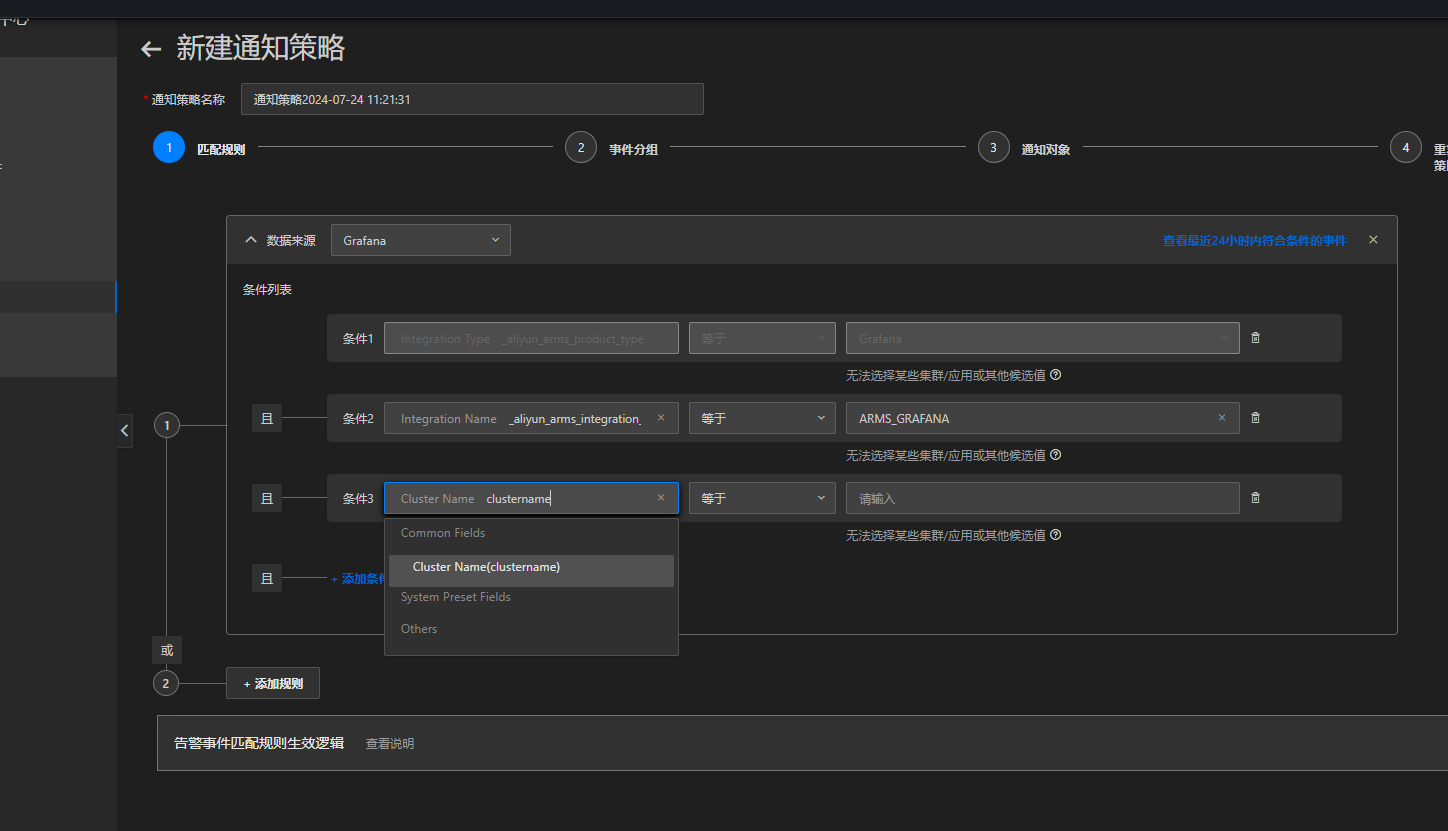Open help icon under 条件1 value
Screen dimensions: 1448x831
1056,375
